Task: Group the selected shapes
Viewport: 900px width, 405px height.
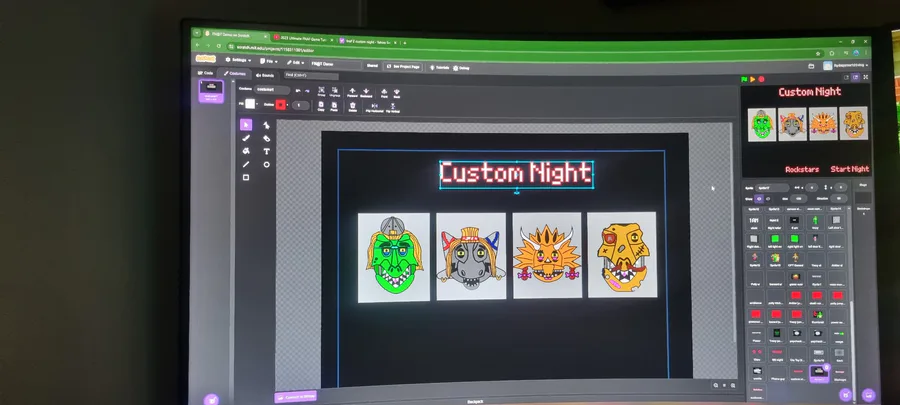Action: 321,92
